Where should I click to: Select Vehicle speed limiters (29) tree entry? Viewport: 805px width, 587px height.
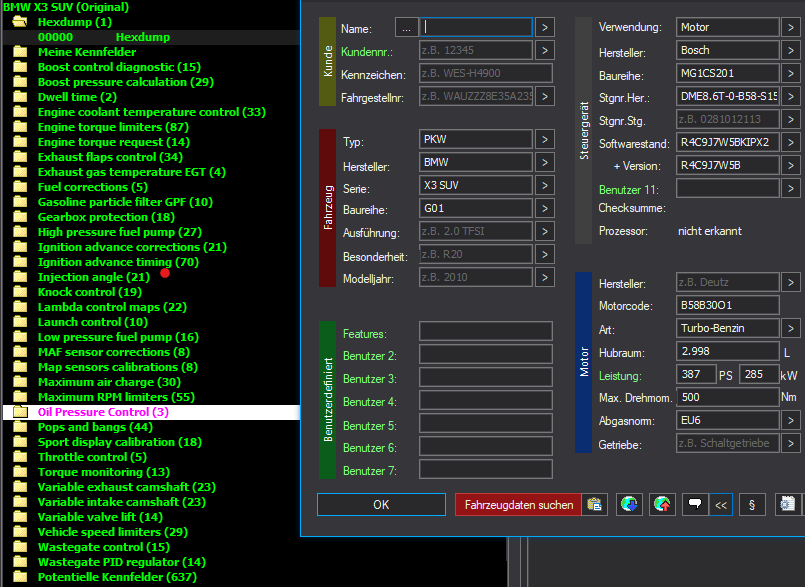tap(112, 532)
